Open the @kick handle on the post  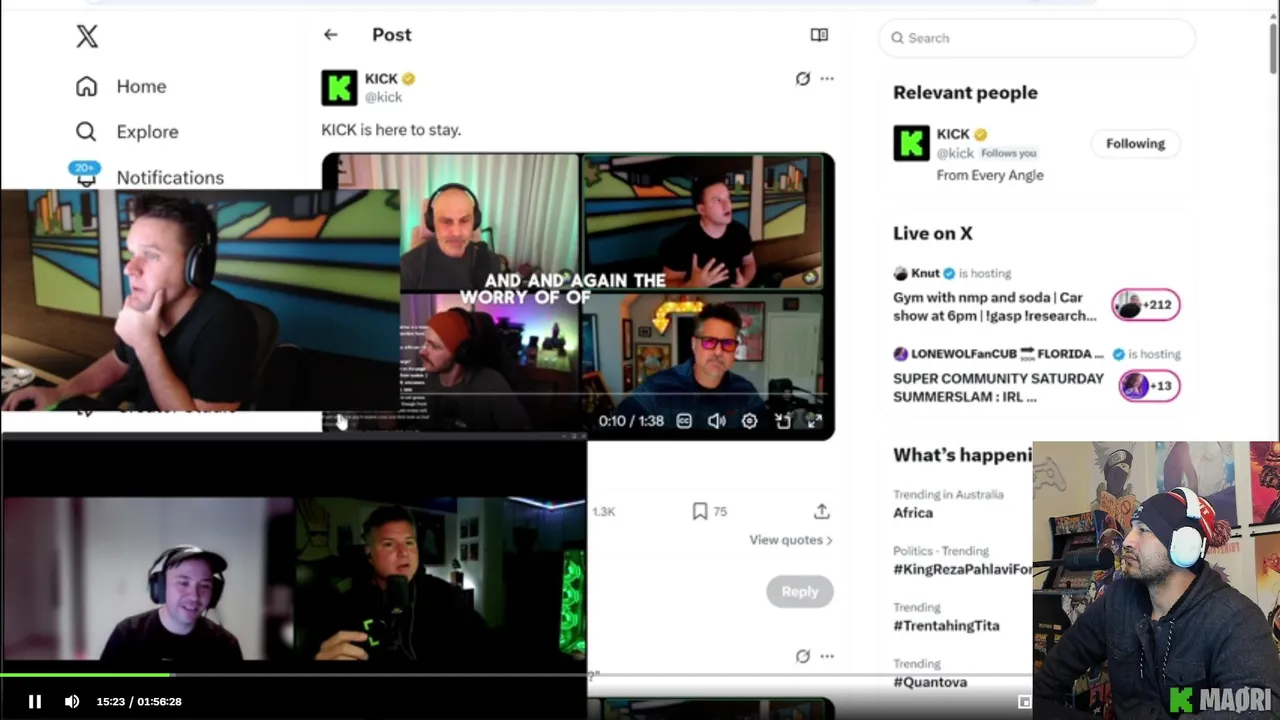(x=383, y=97)
